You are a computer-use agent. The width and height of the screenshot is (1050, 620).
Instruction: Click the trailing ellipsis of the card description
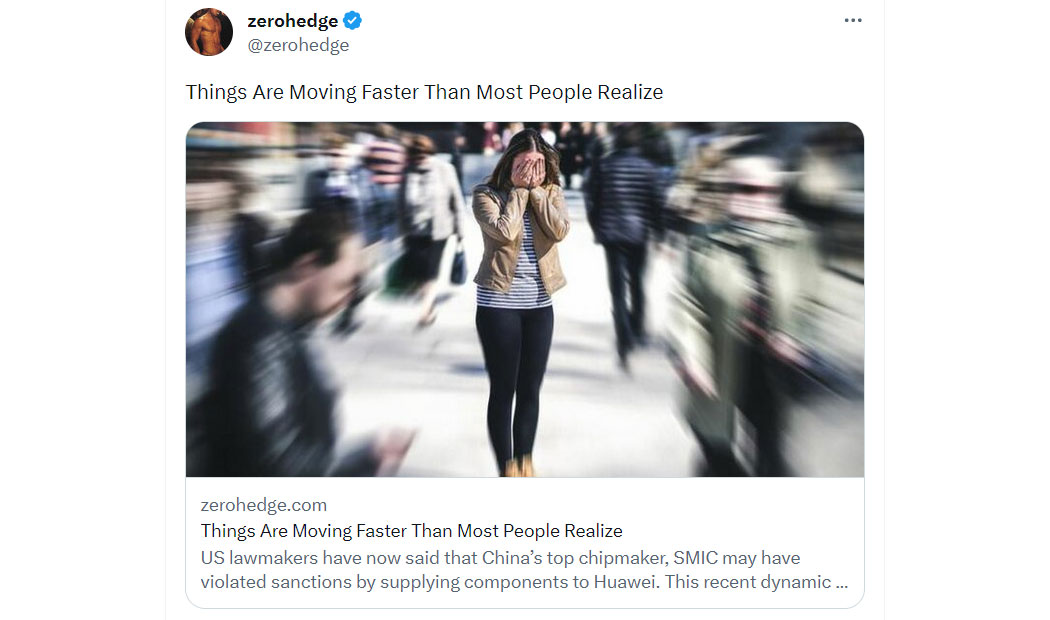(x=842, y=583)
